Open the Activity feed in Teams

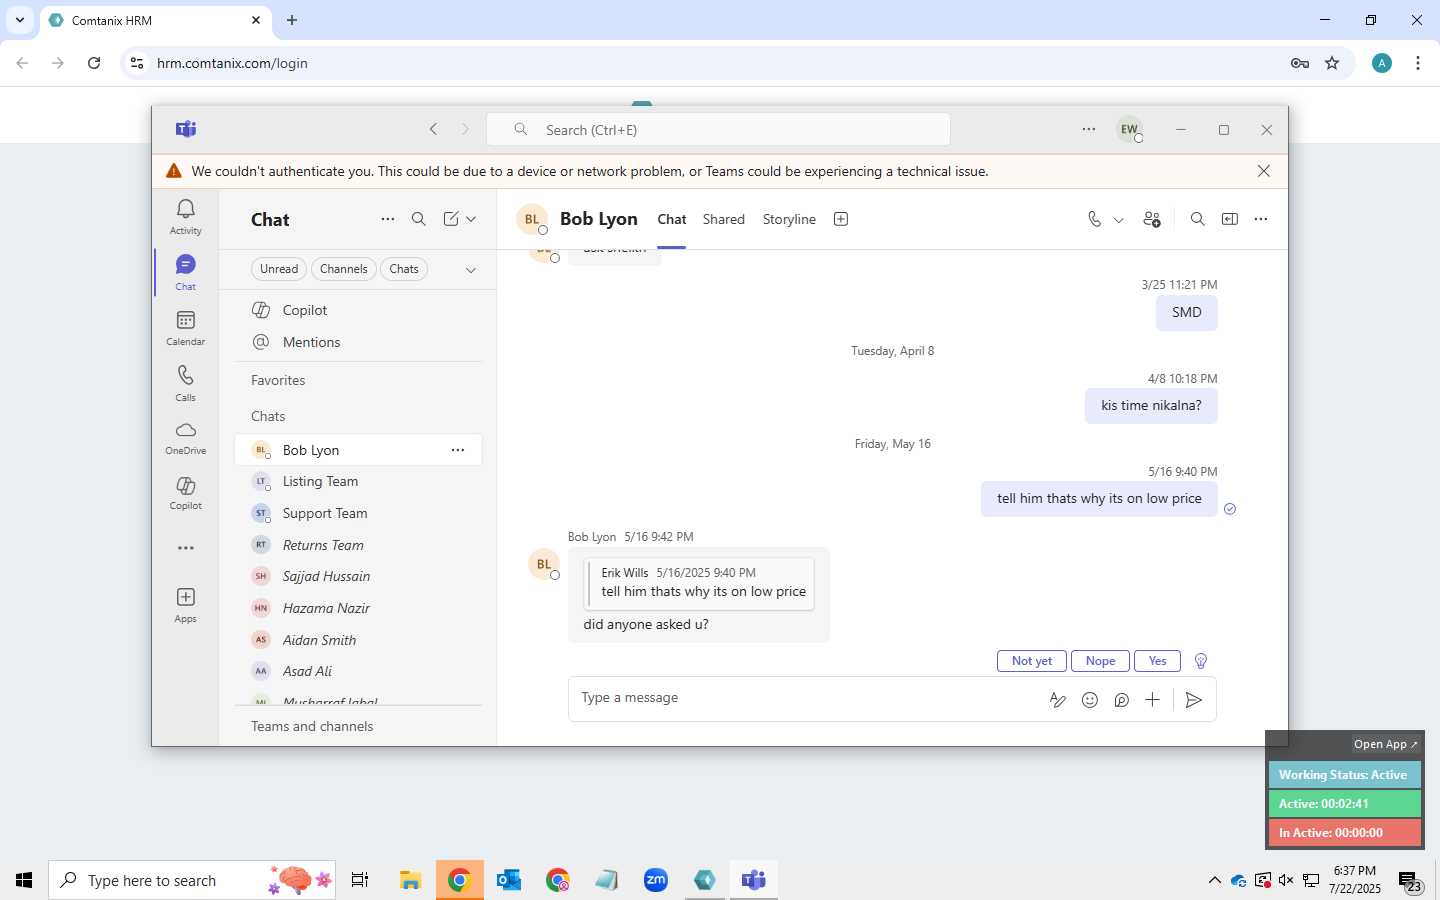pyautogui.click(x=185, y=217)
